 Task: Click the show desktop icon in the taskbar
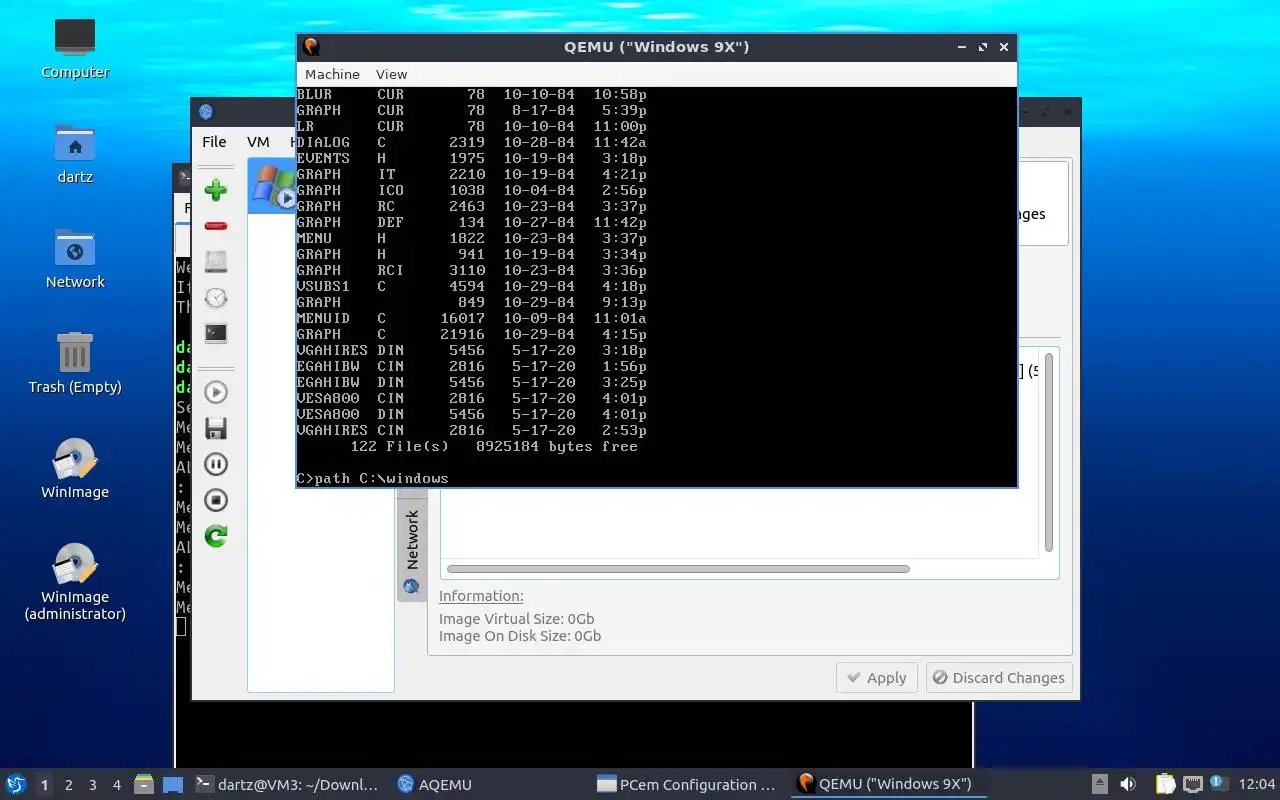click(x=173, y=785)
